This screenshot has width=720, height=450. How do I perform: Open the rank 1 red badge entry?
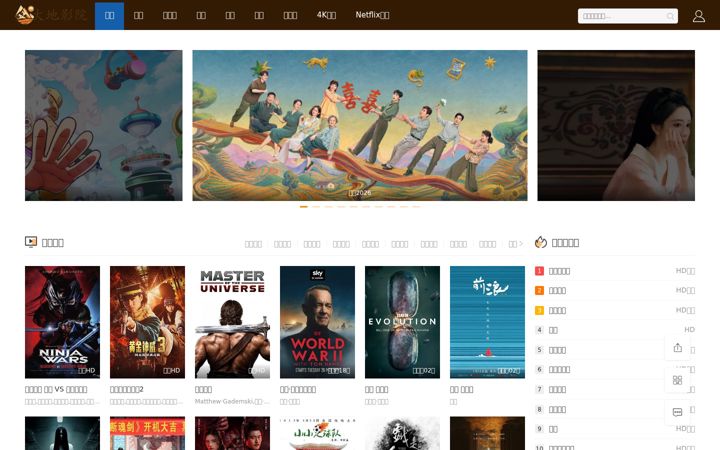tap(615, 271)
